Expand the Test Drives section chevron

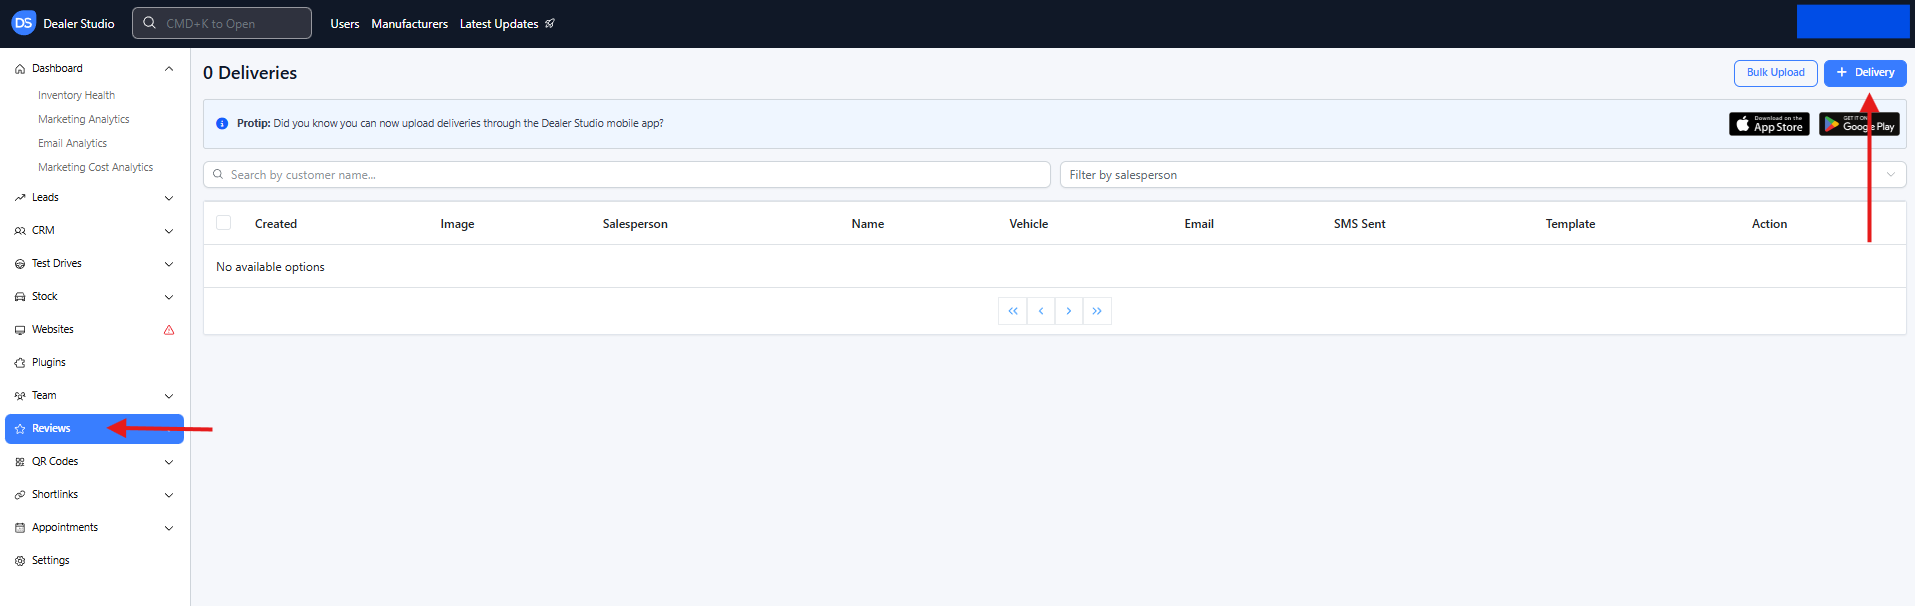coord(169,264)
